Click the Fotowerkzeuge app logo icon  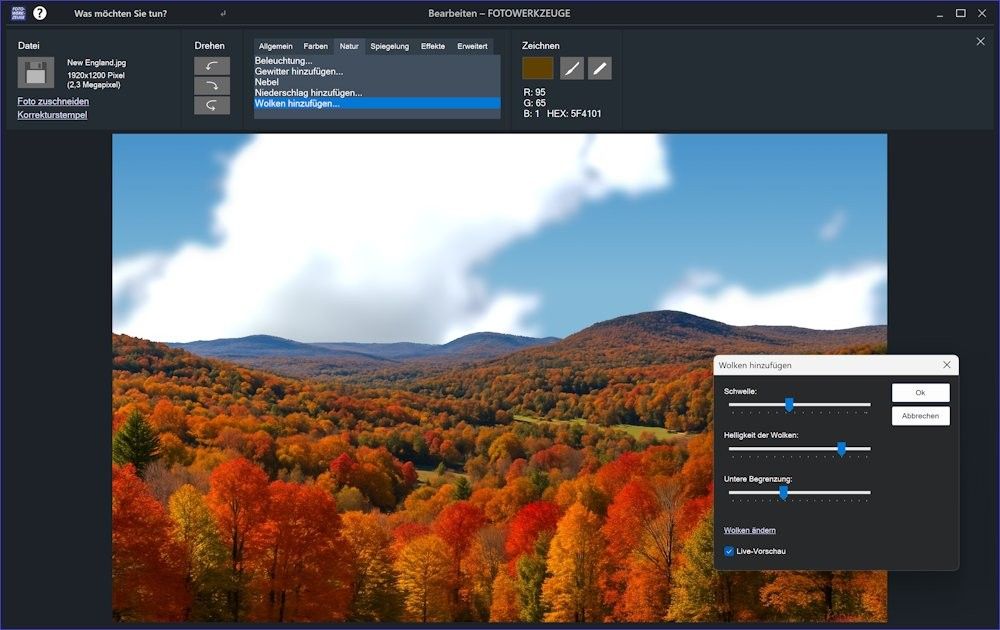point(17,13)
